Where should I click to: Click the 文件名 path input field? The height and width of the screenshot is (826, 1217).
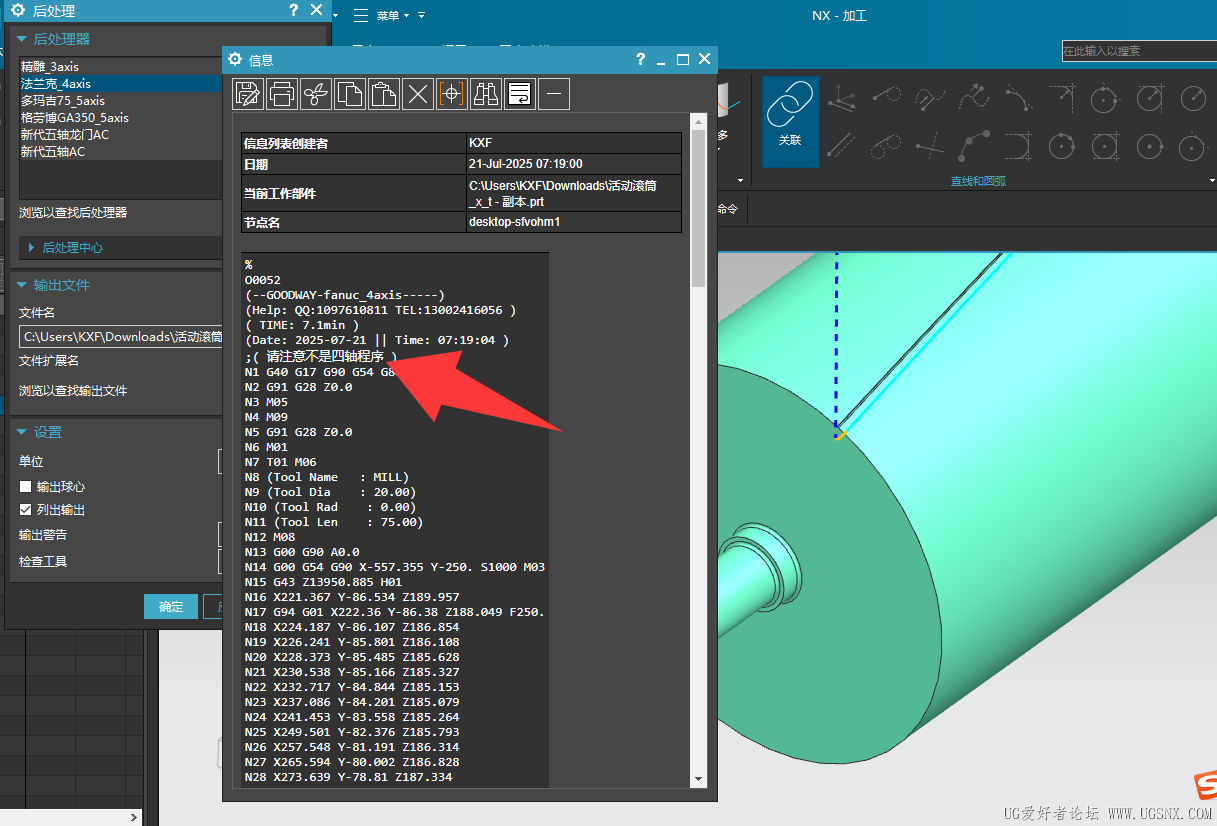click(x=120, y=337)
